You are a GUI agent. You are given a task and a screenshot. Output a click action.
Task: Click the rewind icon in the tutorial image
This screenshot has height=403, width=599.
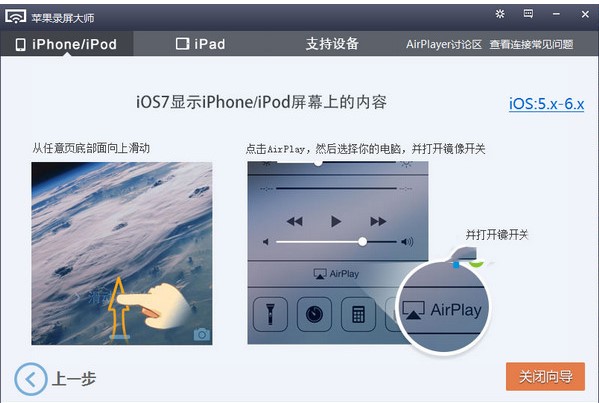coord(295,221)
